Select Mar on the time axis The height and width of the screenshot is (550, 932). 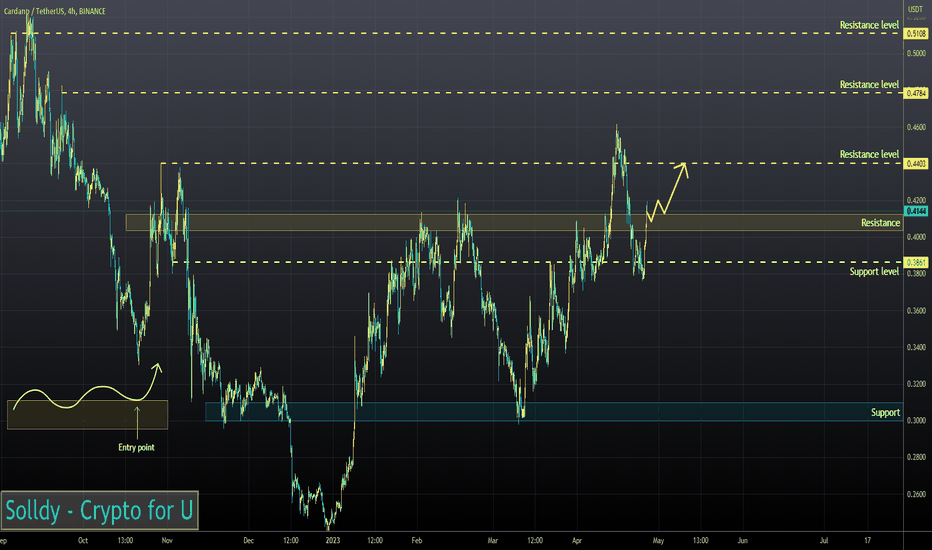(493, 540)
